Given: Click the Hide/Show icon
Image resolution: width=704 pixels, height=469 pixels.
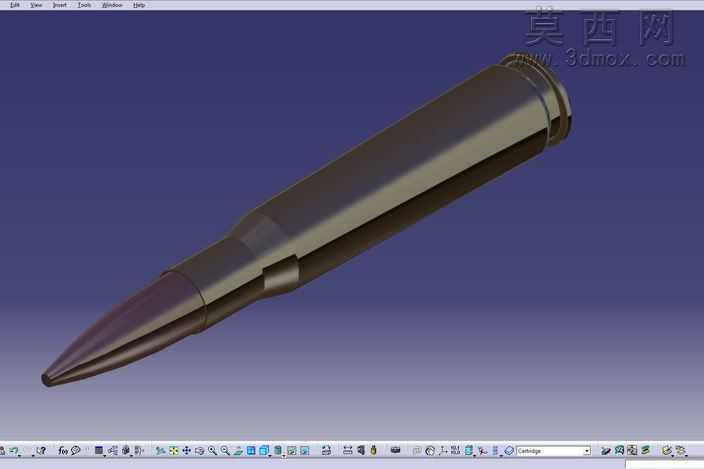Looking at the screenshot, I should pos(292,450).
